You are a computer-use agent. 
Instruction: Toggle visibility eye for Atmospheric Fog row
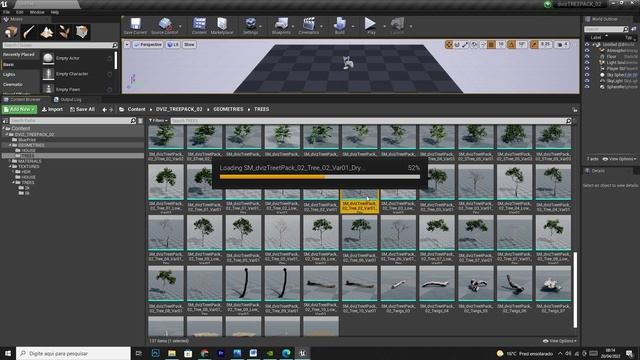click(x=587, y=51)
